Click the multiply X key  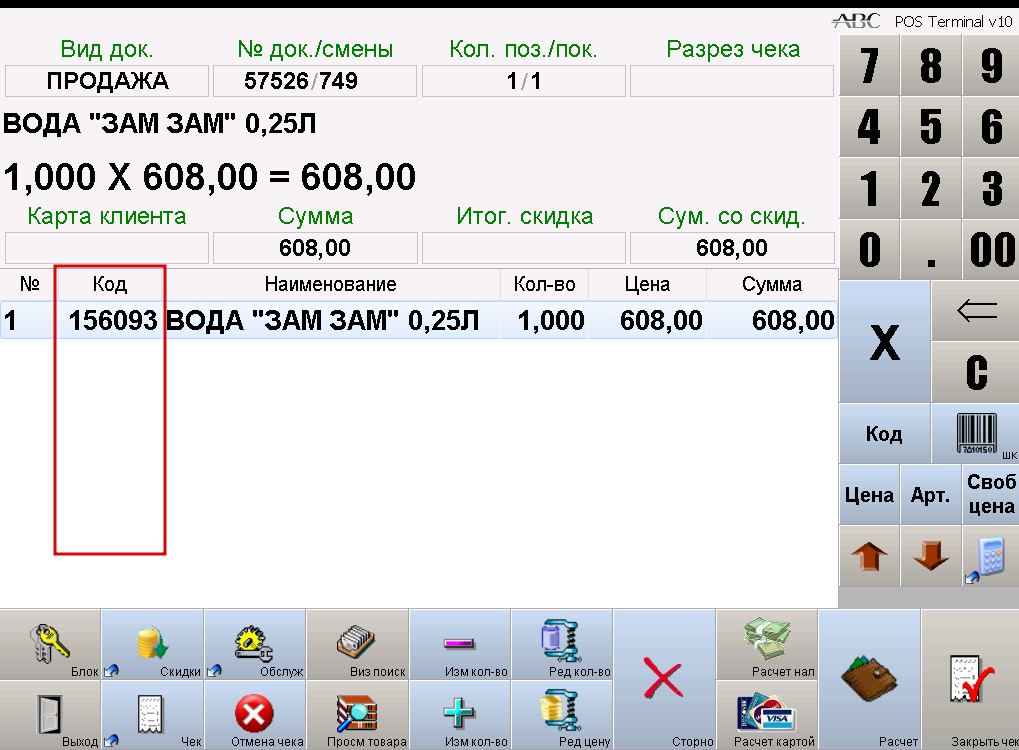click(884, 342)
